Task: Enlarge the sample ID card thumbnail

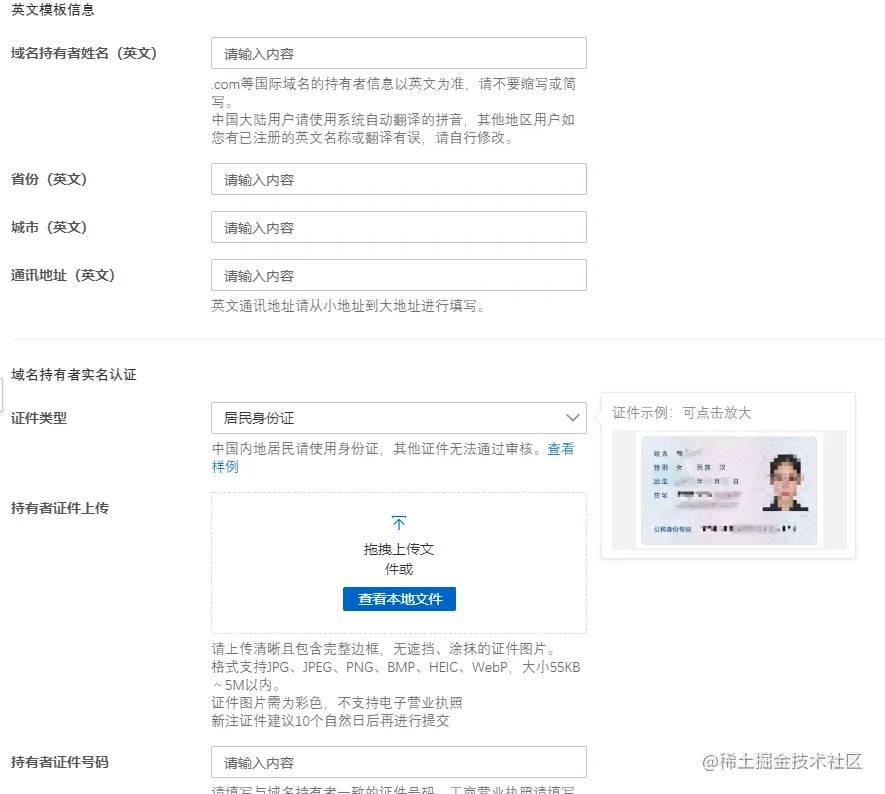Action: tap(729, 490)
